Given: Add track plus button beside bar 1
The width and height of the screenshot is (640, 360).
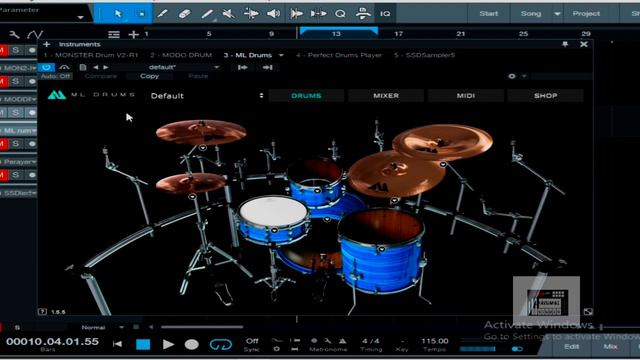Looking at the screenshot, I should (x=133, y=35).
